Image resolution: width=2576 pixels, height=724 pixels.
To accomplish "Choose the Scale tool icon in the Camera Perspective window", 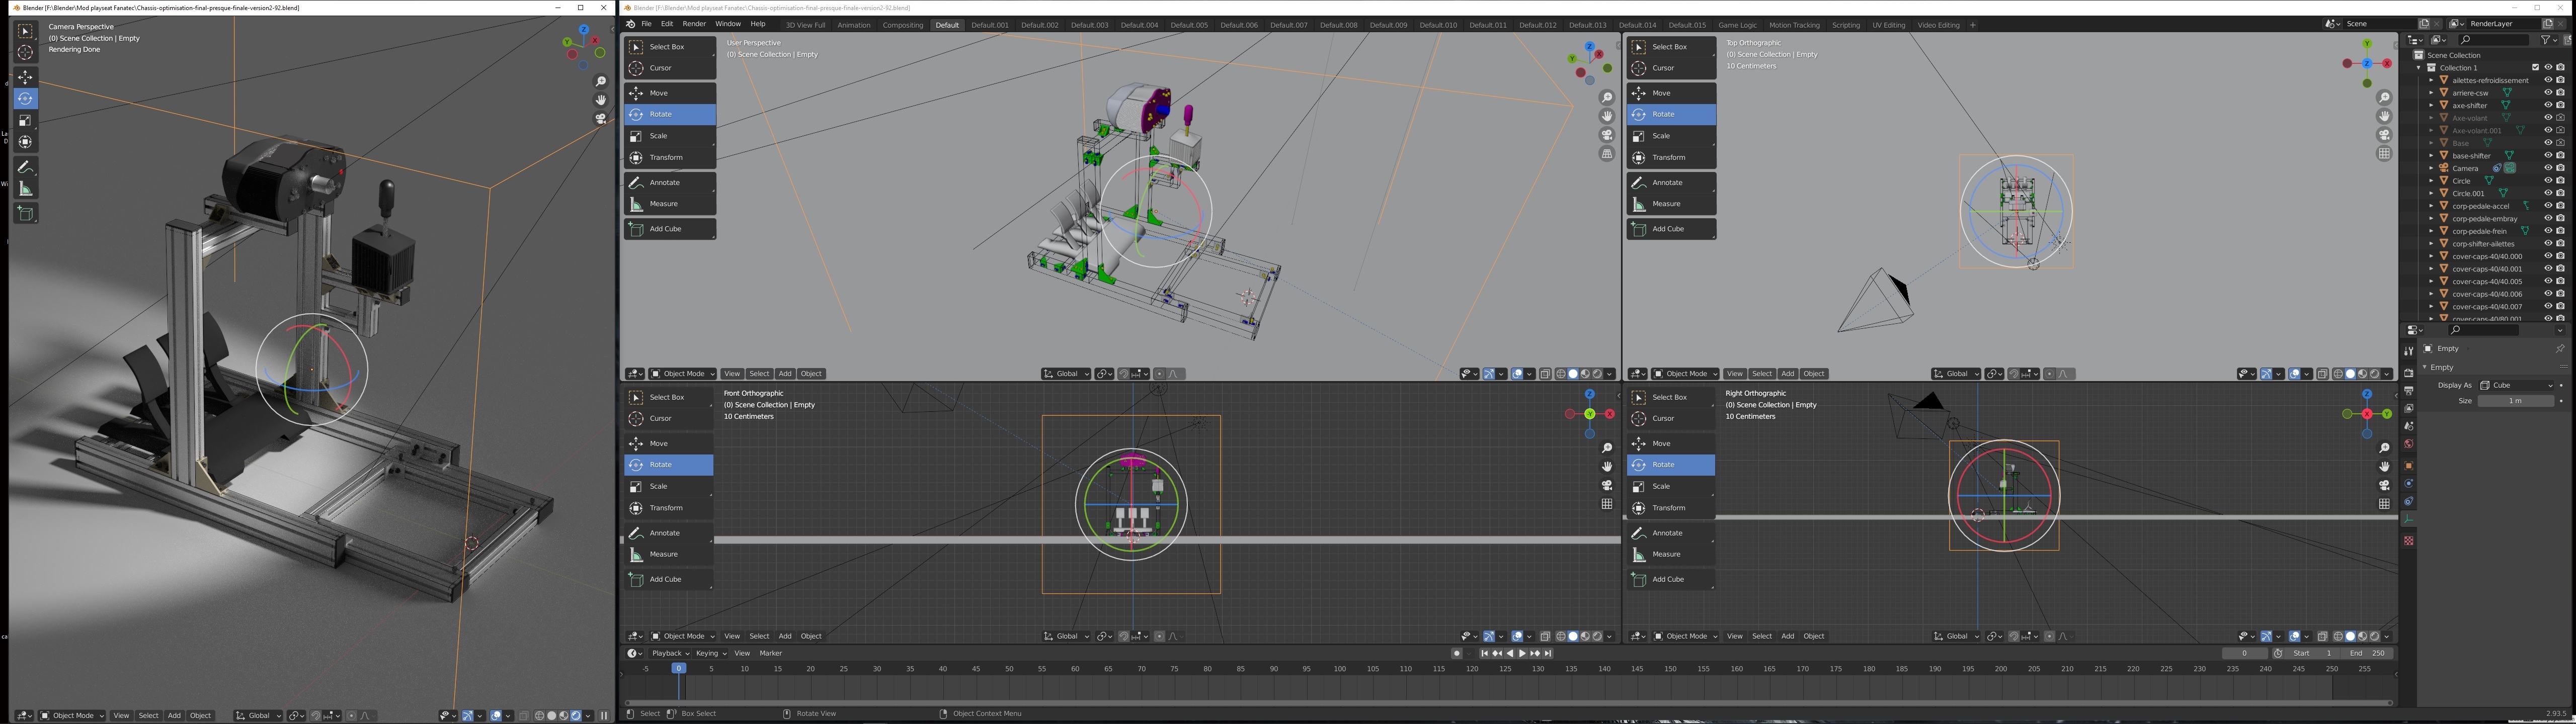I will (25, 120).
